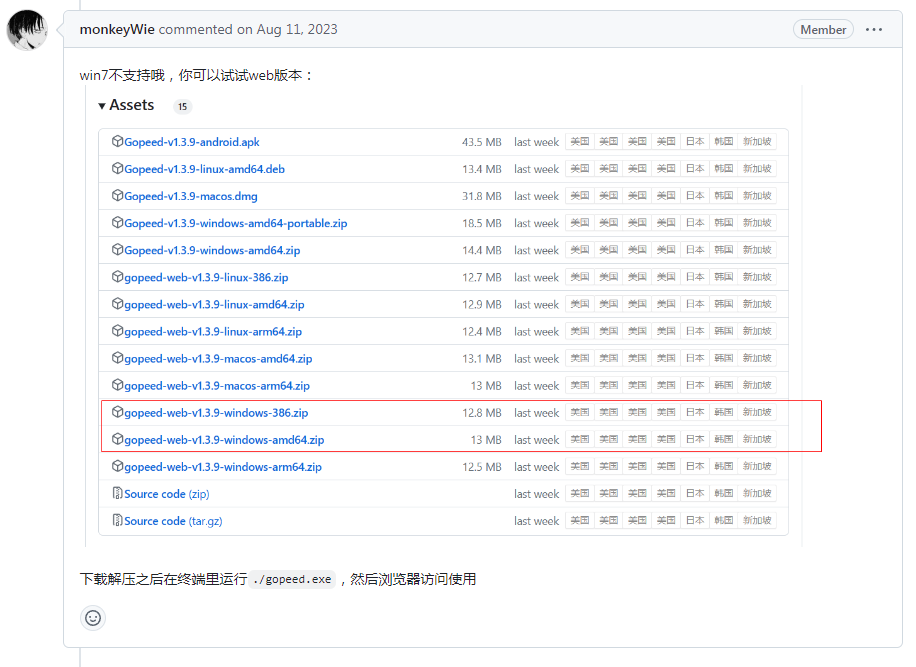The height and width of the screenshot is (667, 916).
Task: Download gopeed-web-v1.3.9-linux-amd64.zip
Action: (214, 304)
